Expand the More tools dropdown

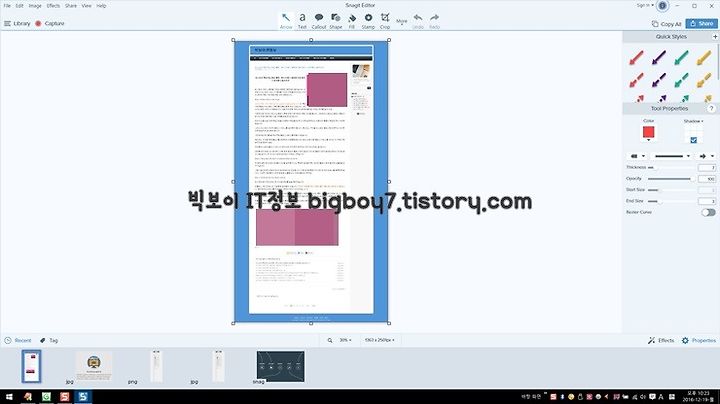click(402, 21)
